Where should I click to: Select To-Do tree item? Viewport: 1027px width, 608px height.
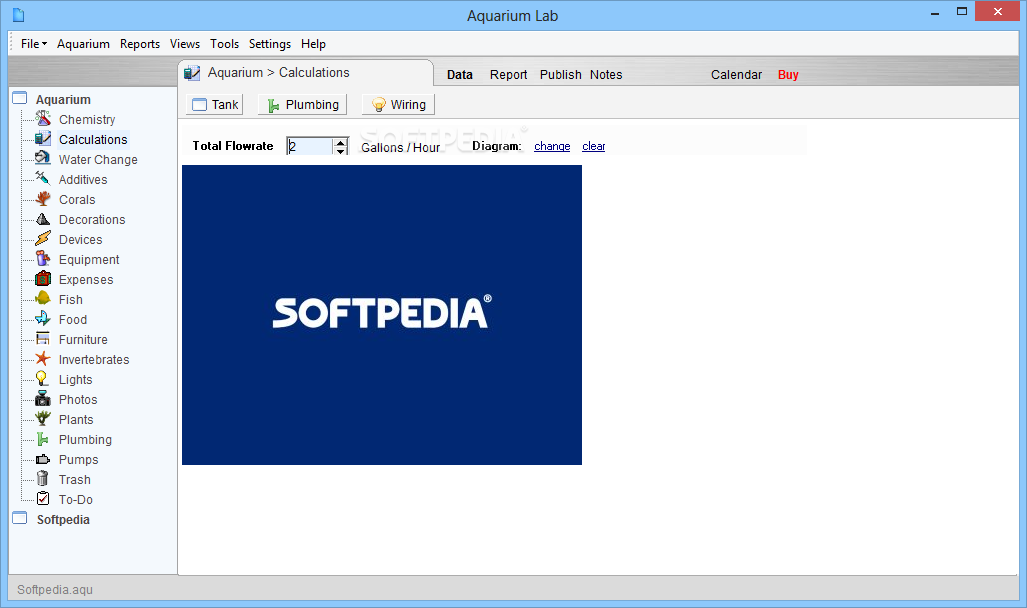tap(76, 500)
